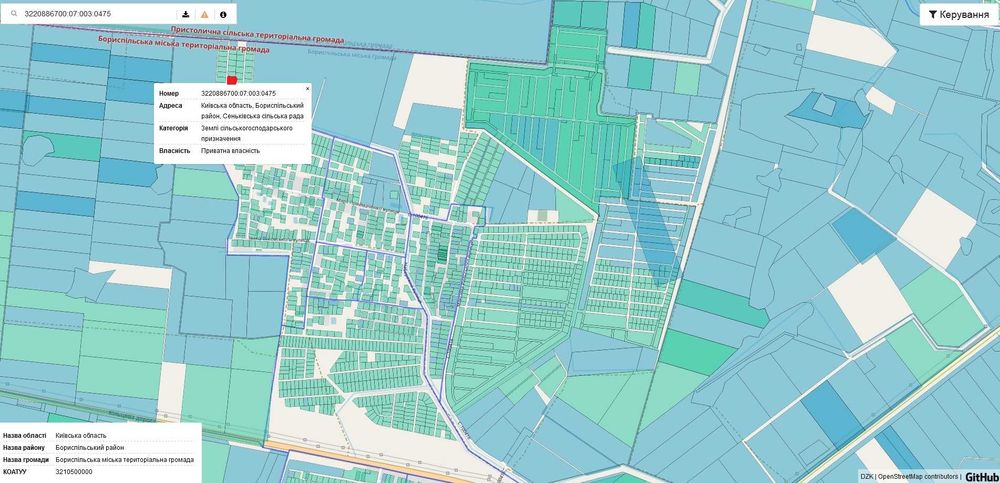The width and height of the screenshot is (1000, 483).
Task: Open the Керування filter panel
Action: 959,14
